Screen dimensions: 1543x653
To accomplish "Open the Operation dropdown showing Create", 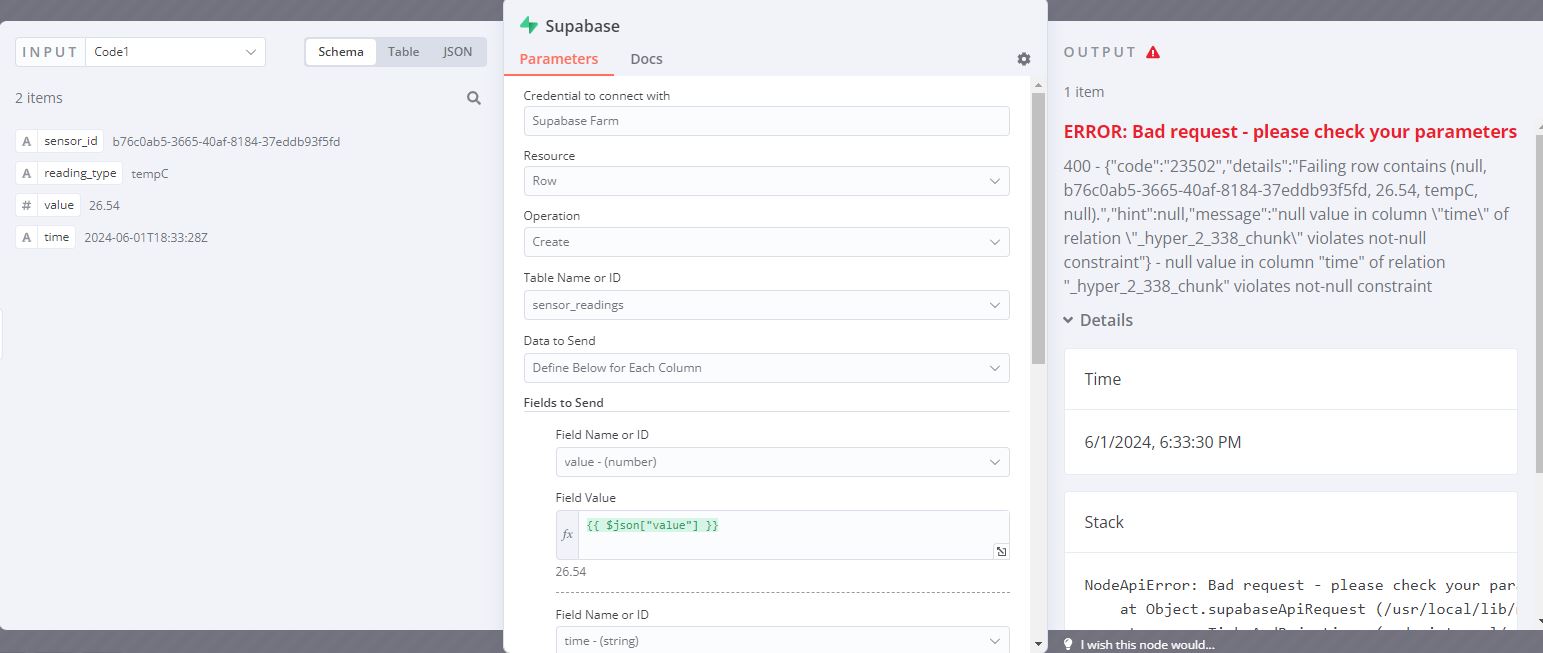I will 766,242.
